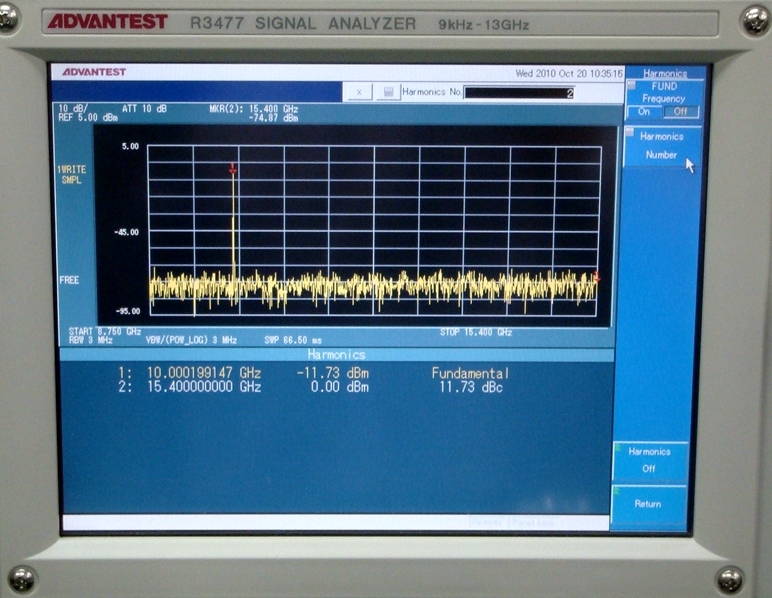
Task: Select the Harmonics Off softkey
Action: [x=649, y=460]
